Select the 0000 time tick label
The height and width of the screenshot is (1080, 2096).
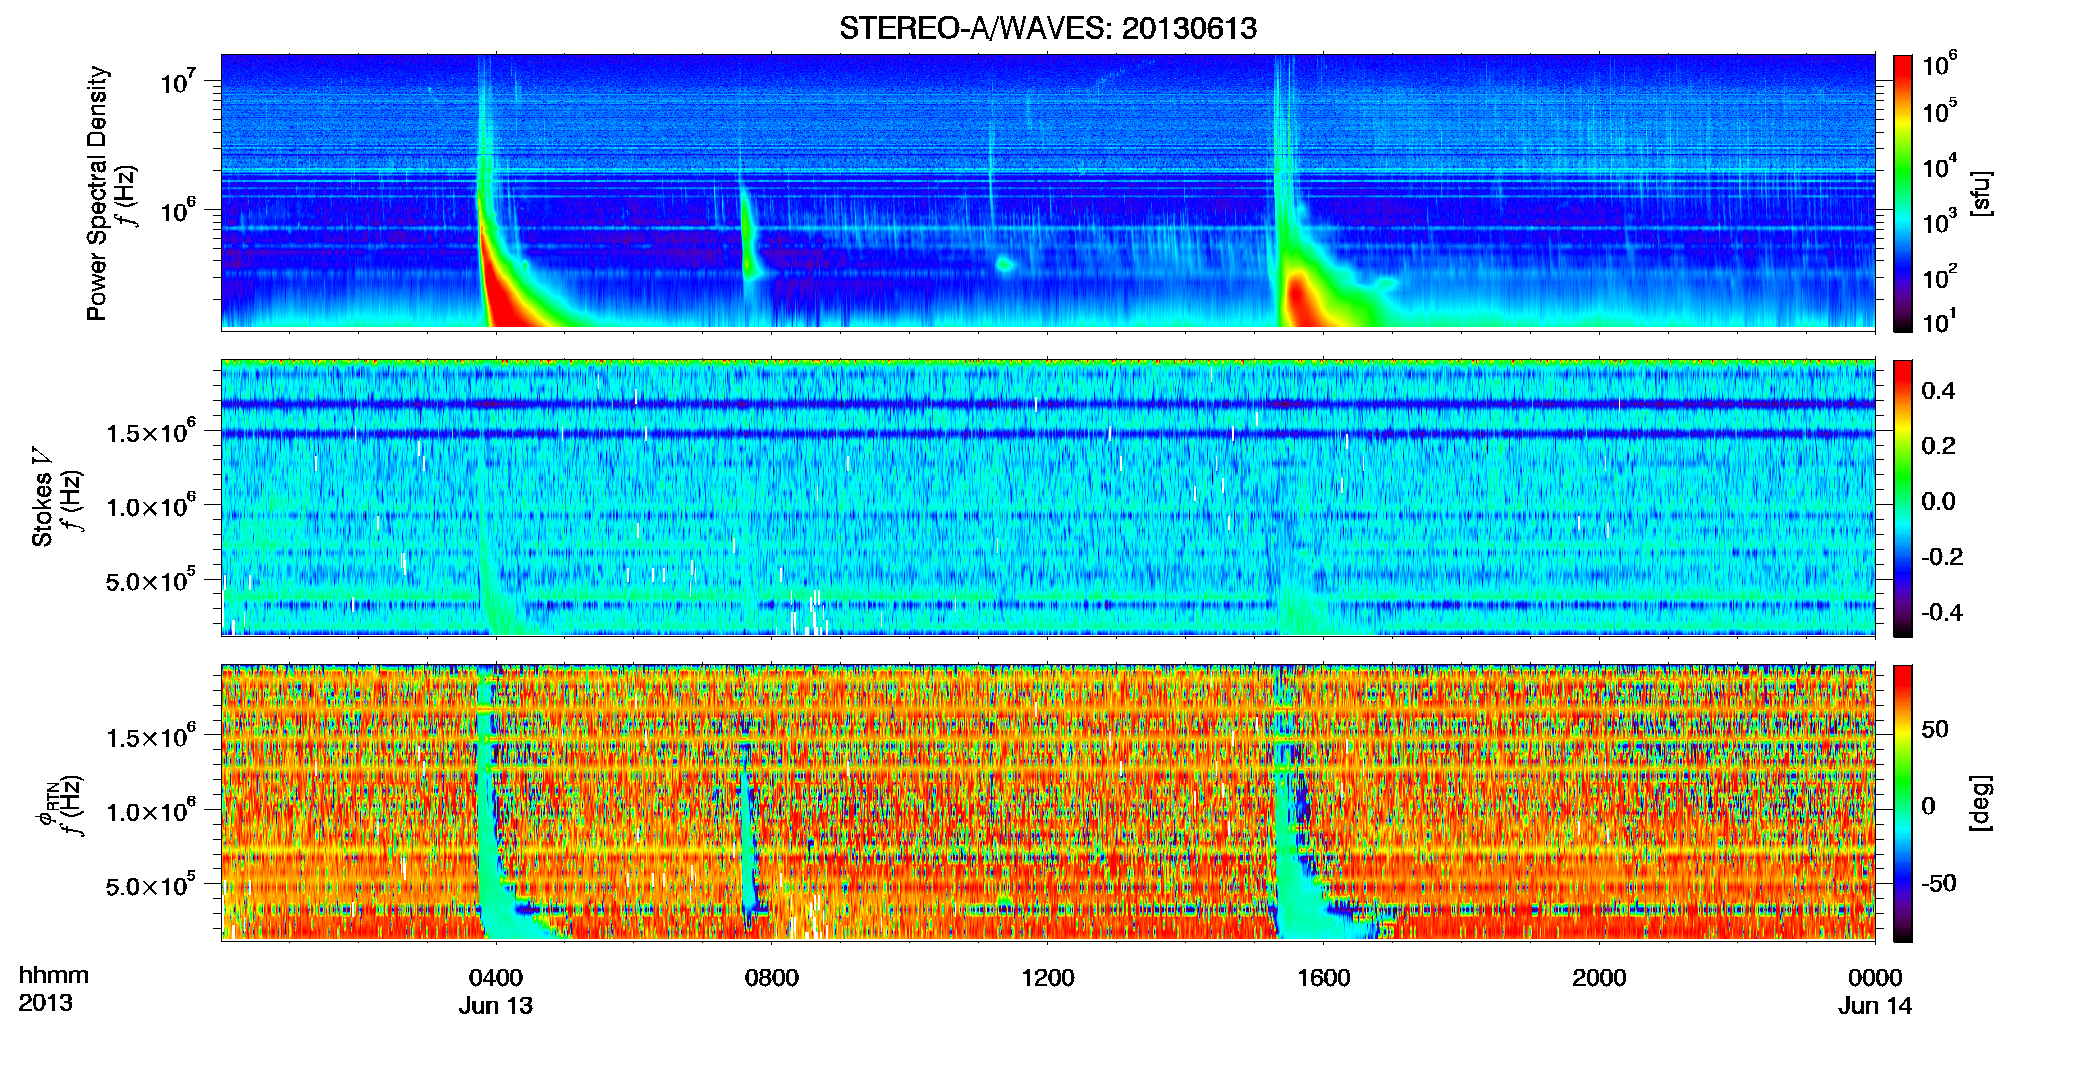pos(1875,977)
